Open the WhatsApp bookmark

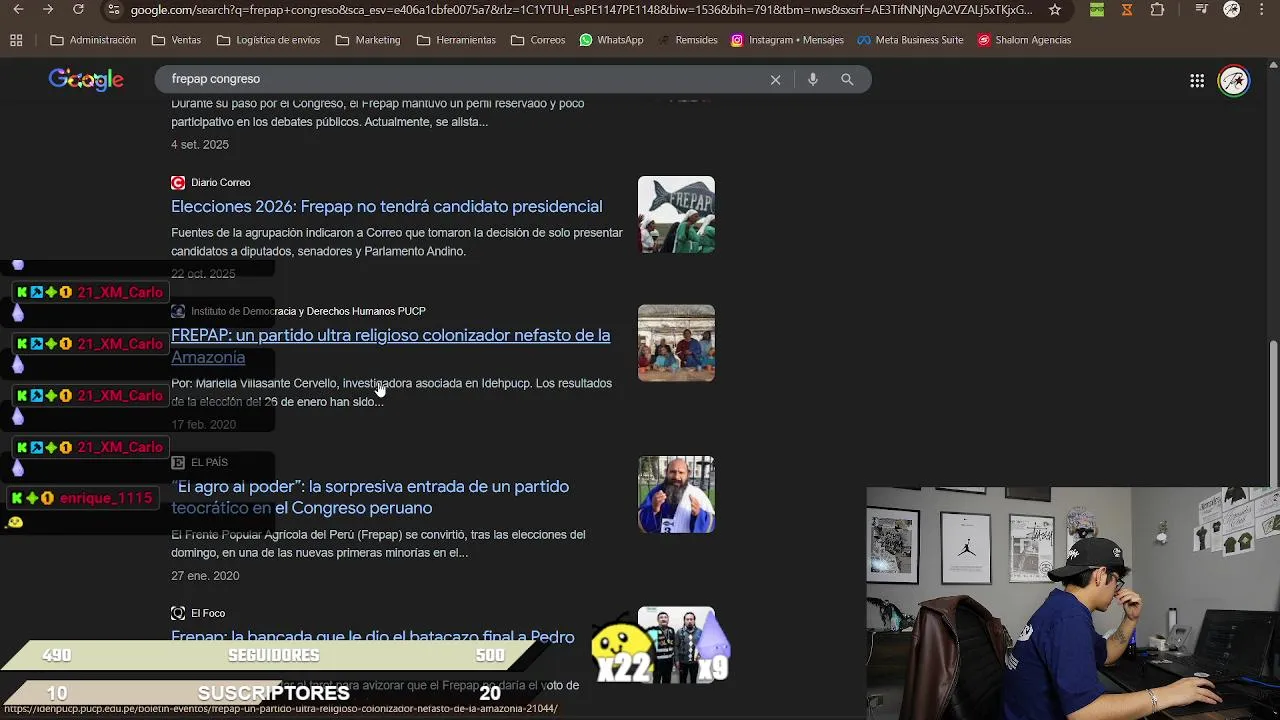[x=610, y=40]
